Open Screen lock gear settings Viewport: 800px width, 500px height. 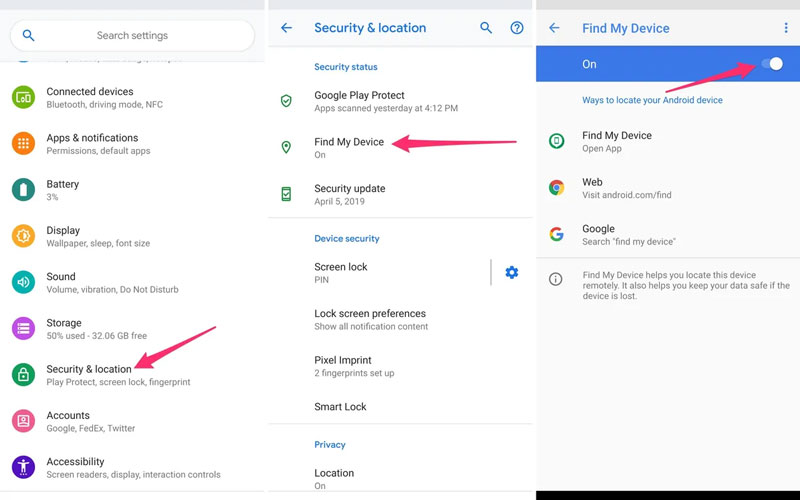point(512,272)
